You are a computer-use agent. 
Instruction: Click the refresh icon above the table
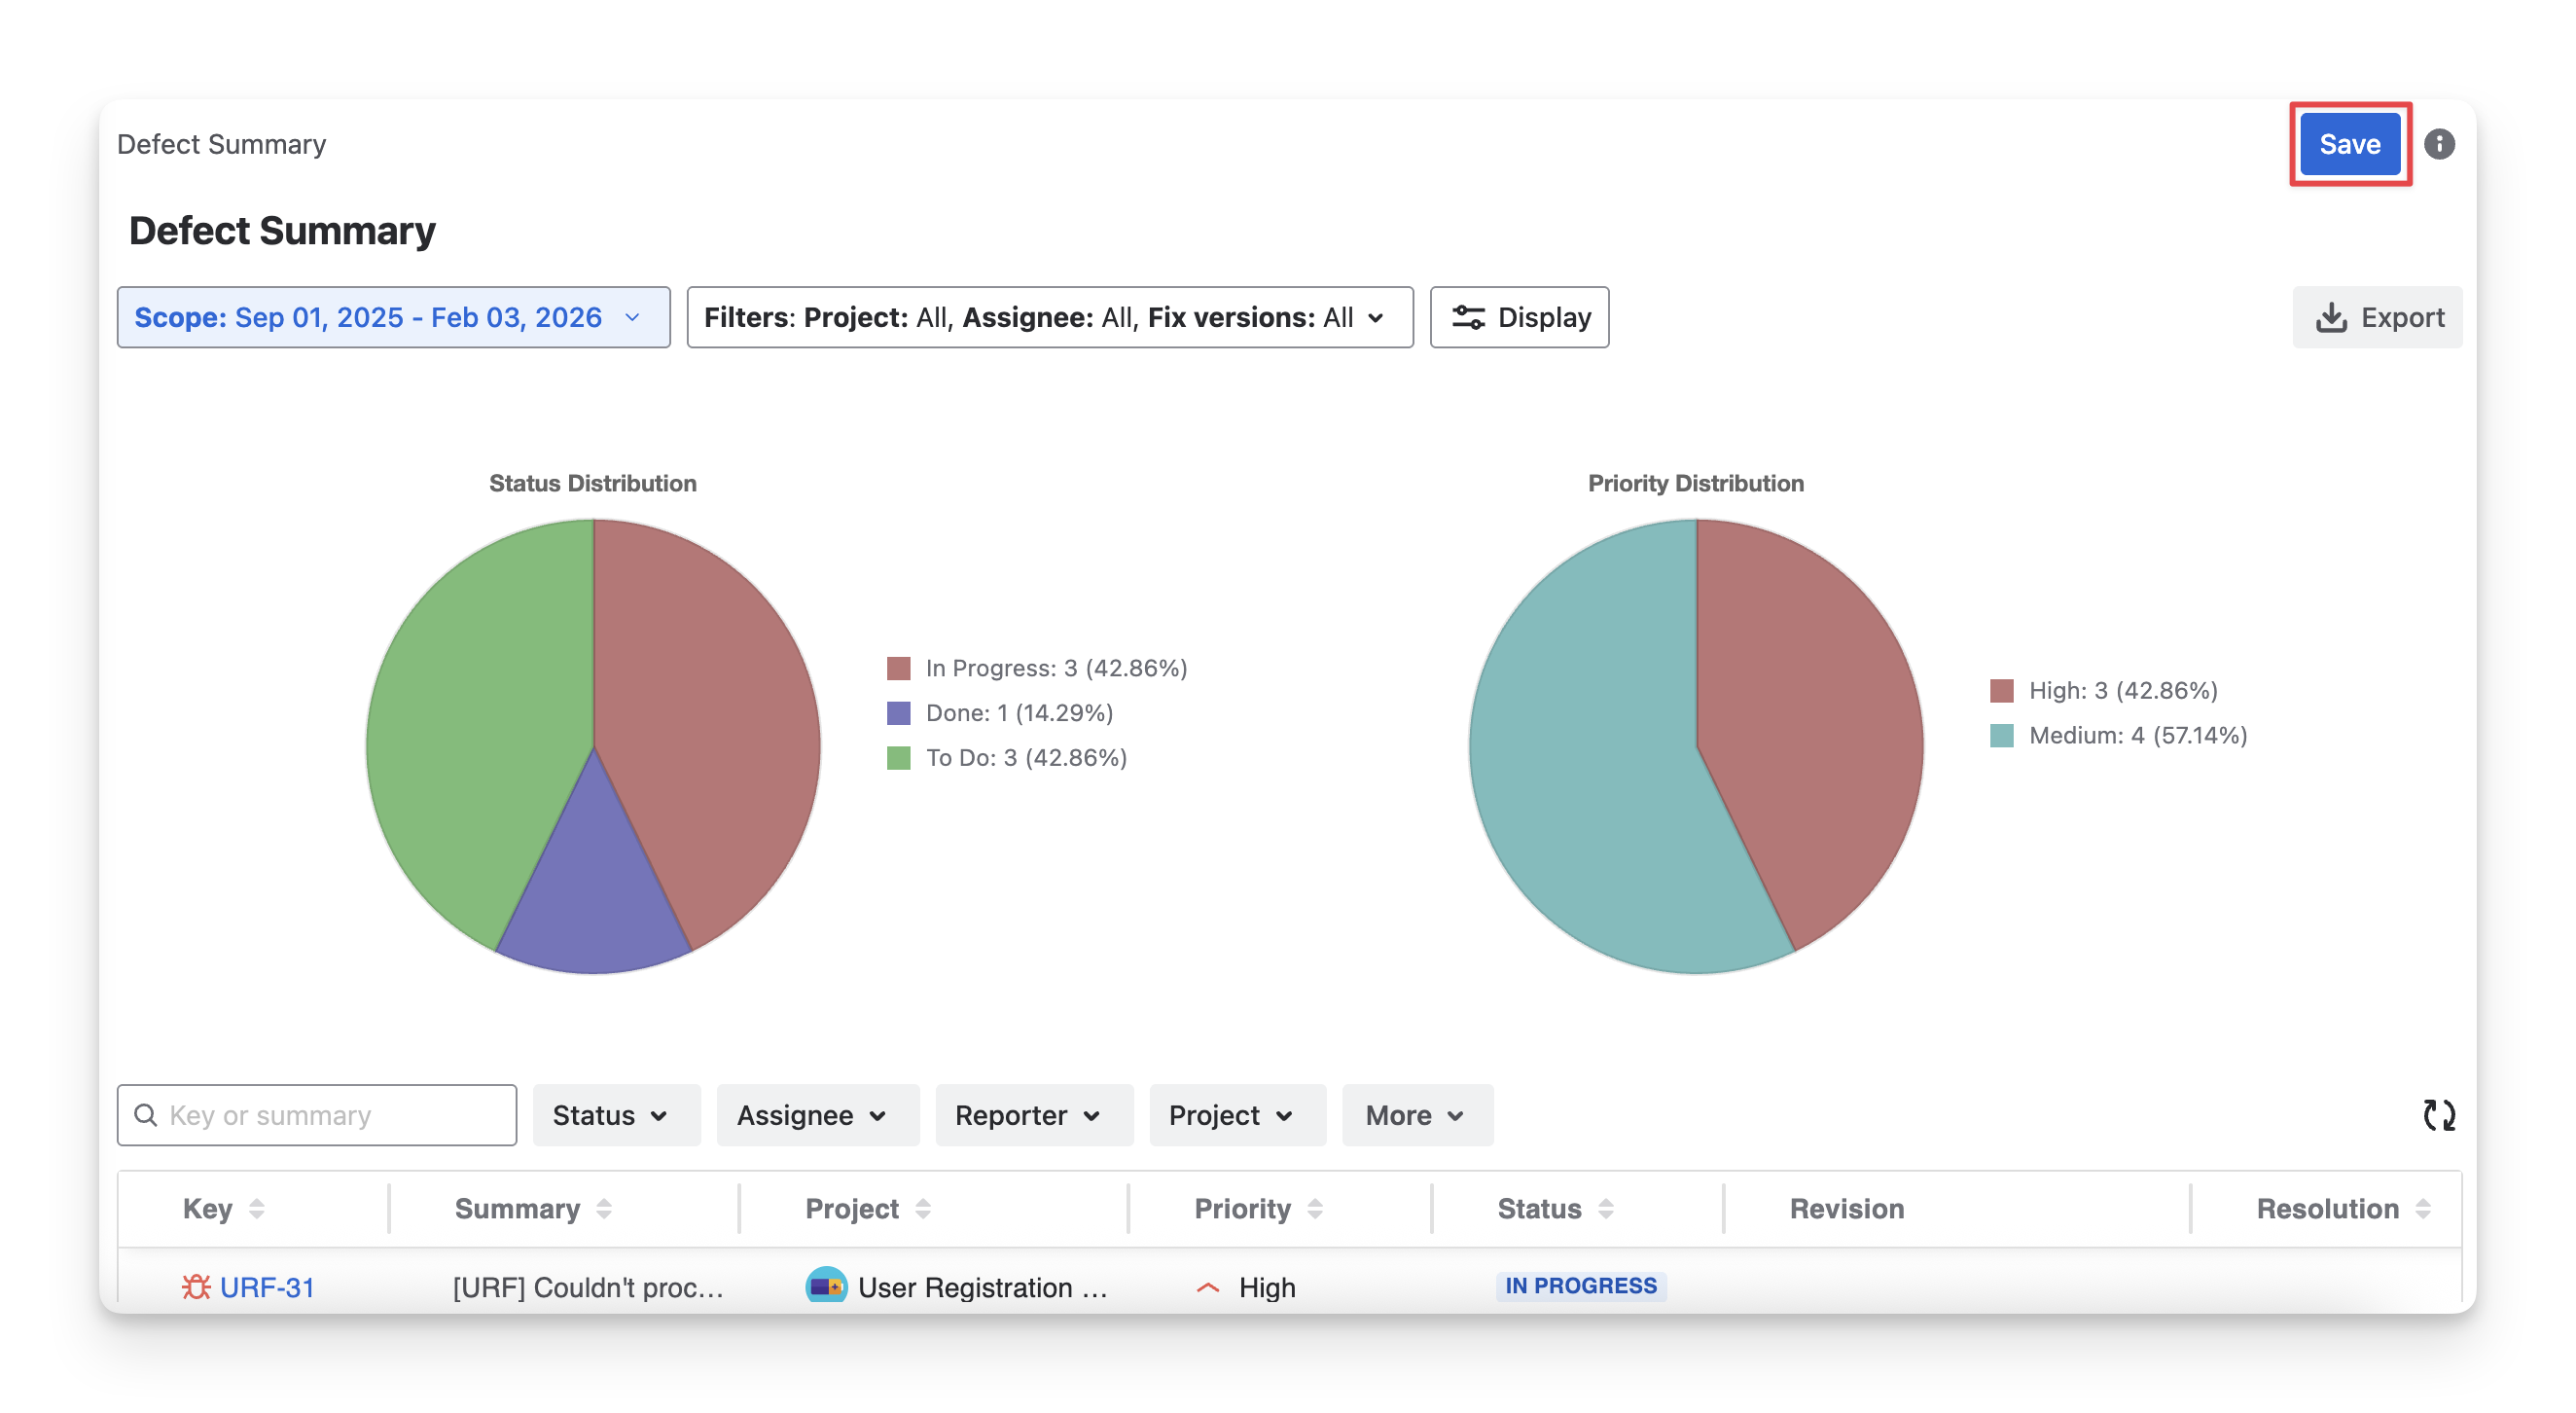(x=2438, y=1115)
